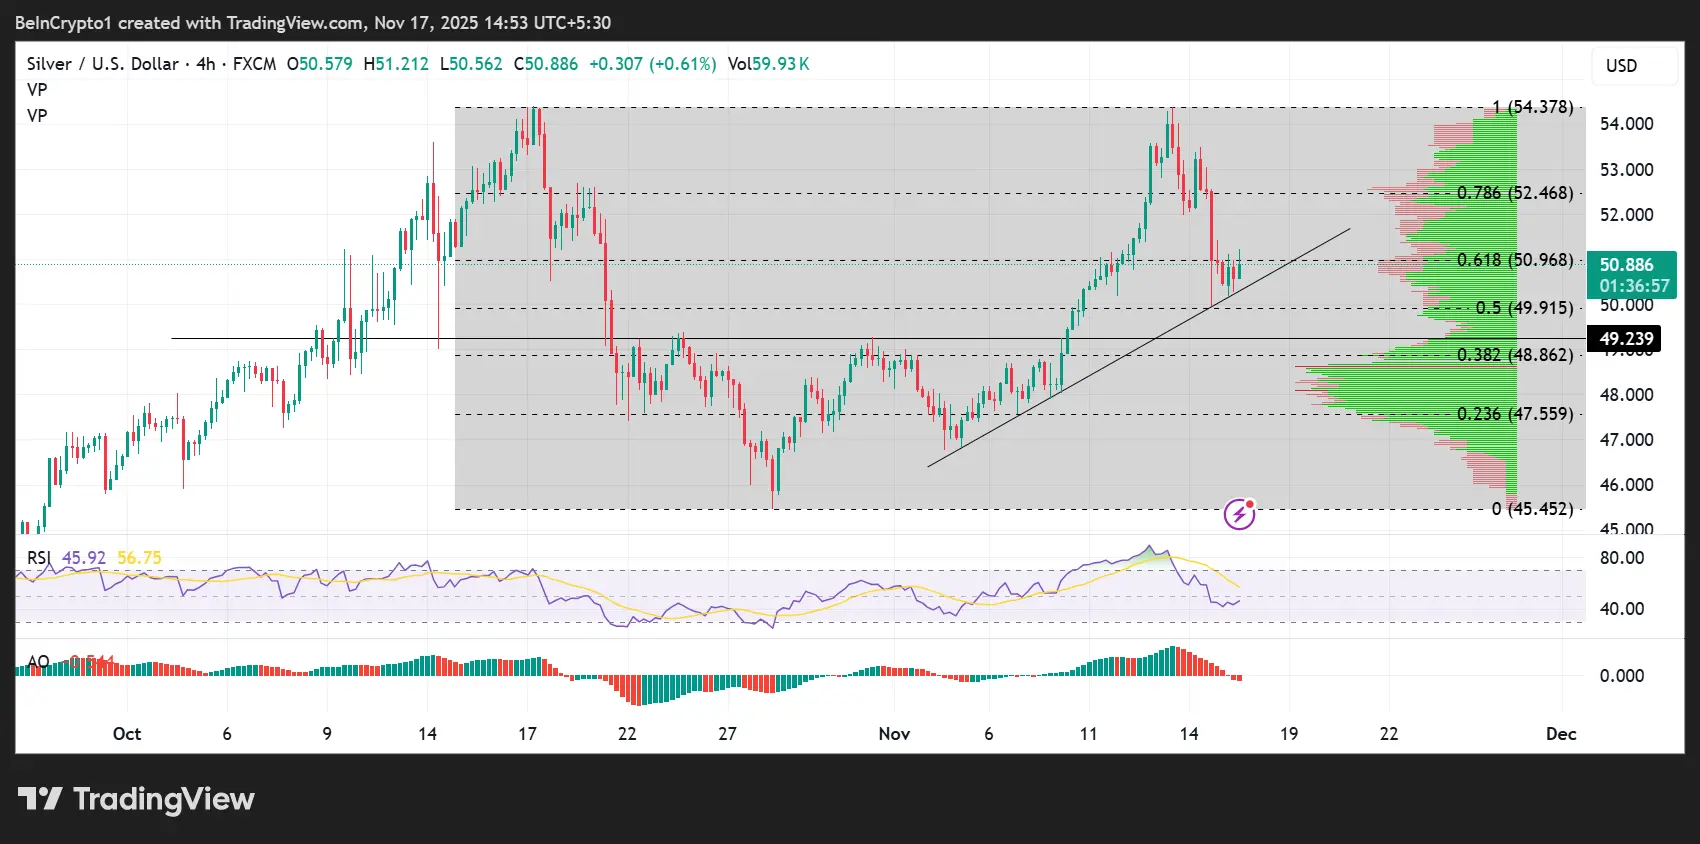The height and width of the screenshot is (844, 1700).
Task: Click the first VP indicator label
Action: (x=37, y=90)
